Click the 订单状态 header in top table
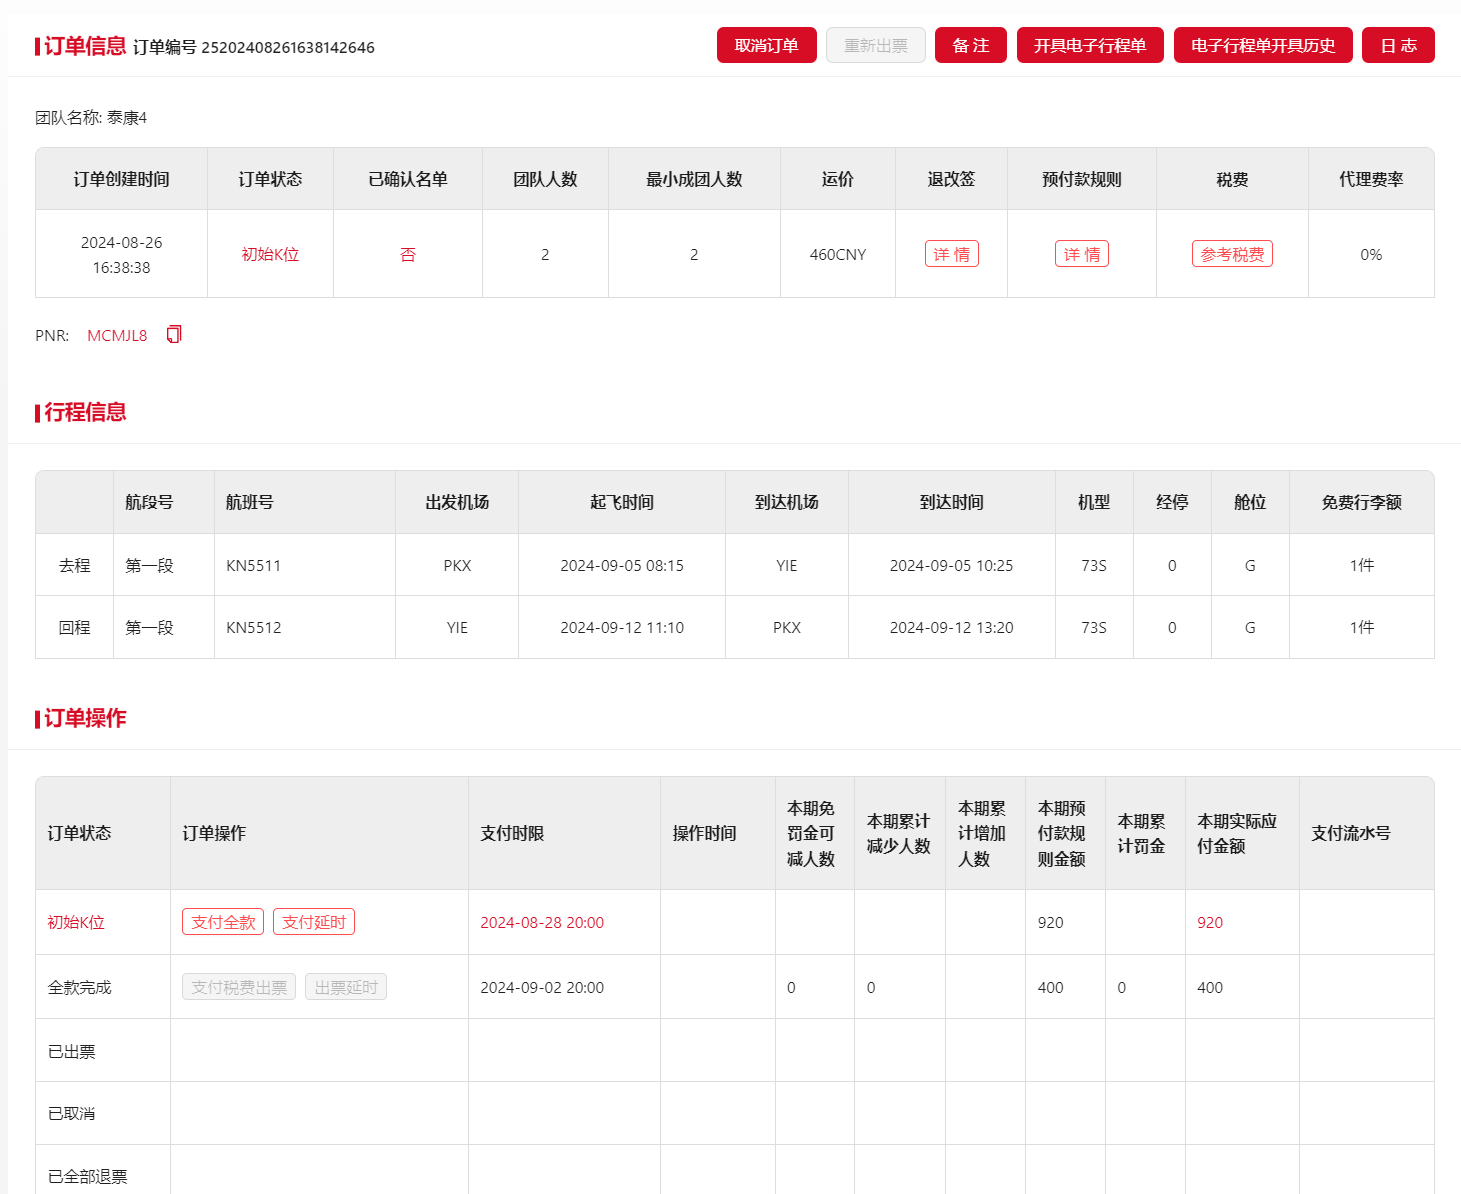 point(270,179)
